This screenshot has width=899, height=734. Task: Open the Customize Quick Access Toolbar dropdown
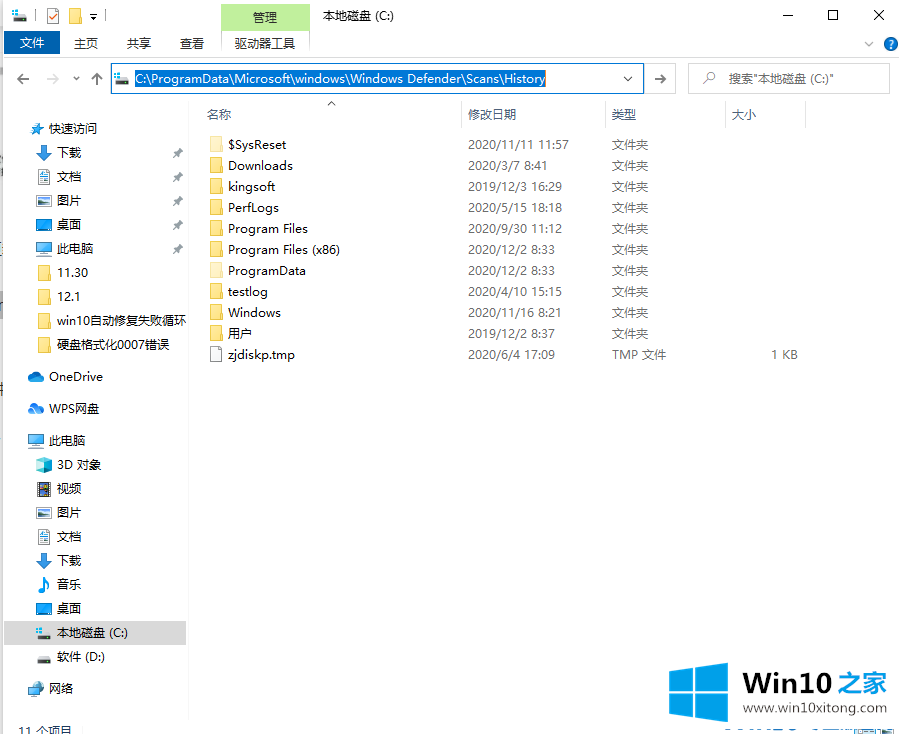[x=93, y=17]
